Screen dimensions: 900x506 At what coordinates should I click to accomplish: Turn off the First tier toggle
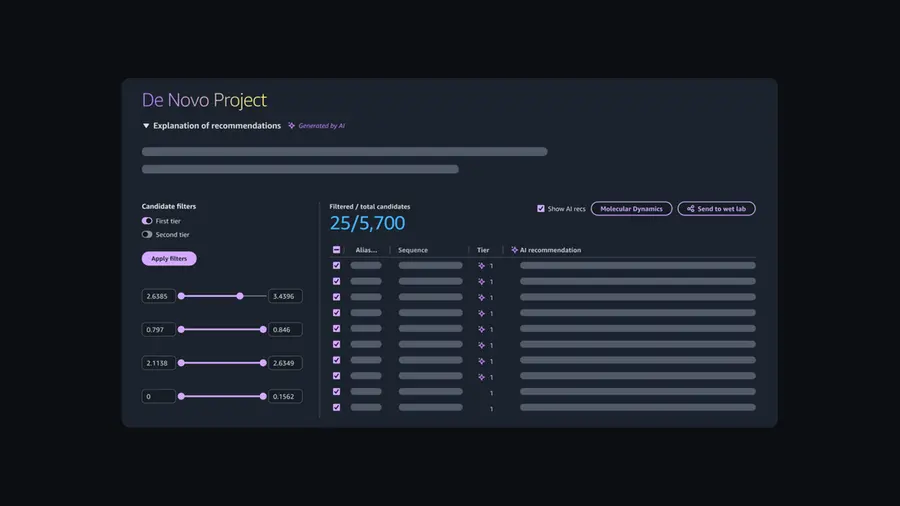tap(147, 221)
